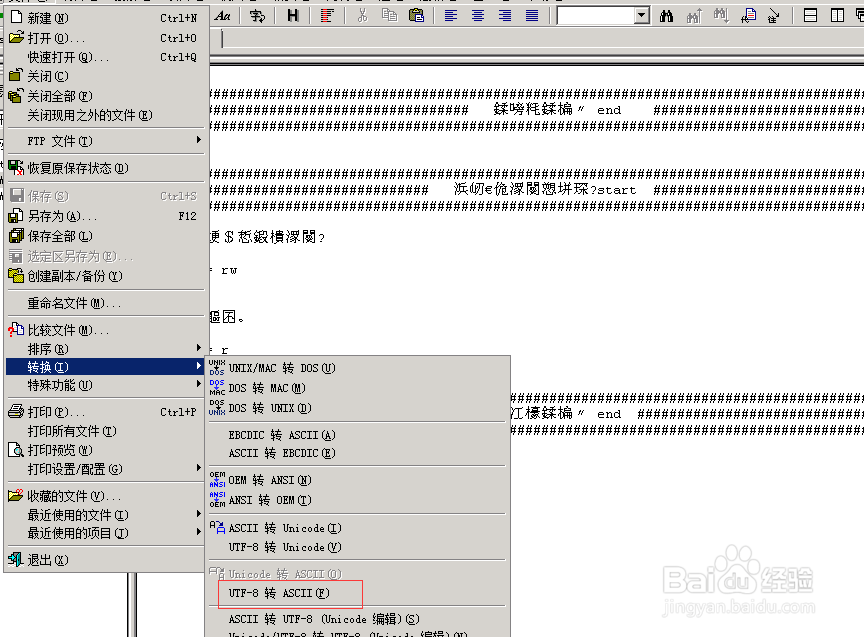Choose 打印(P)... menu entry
Viewport: 864px width, 637px height.
coord(105,412)
